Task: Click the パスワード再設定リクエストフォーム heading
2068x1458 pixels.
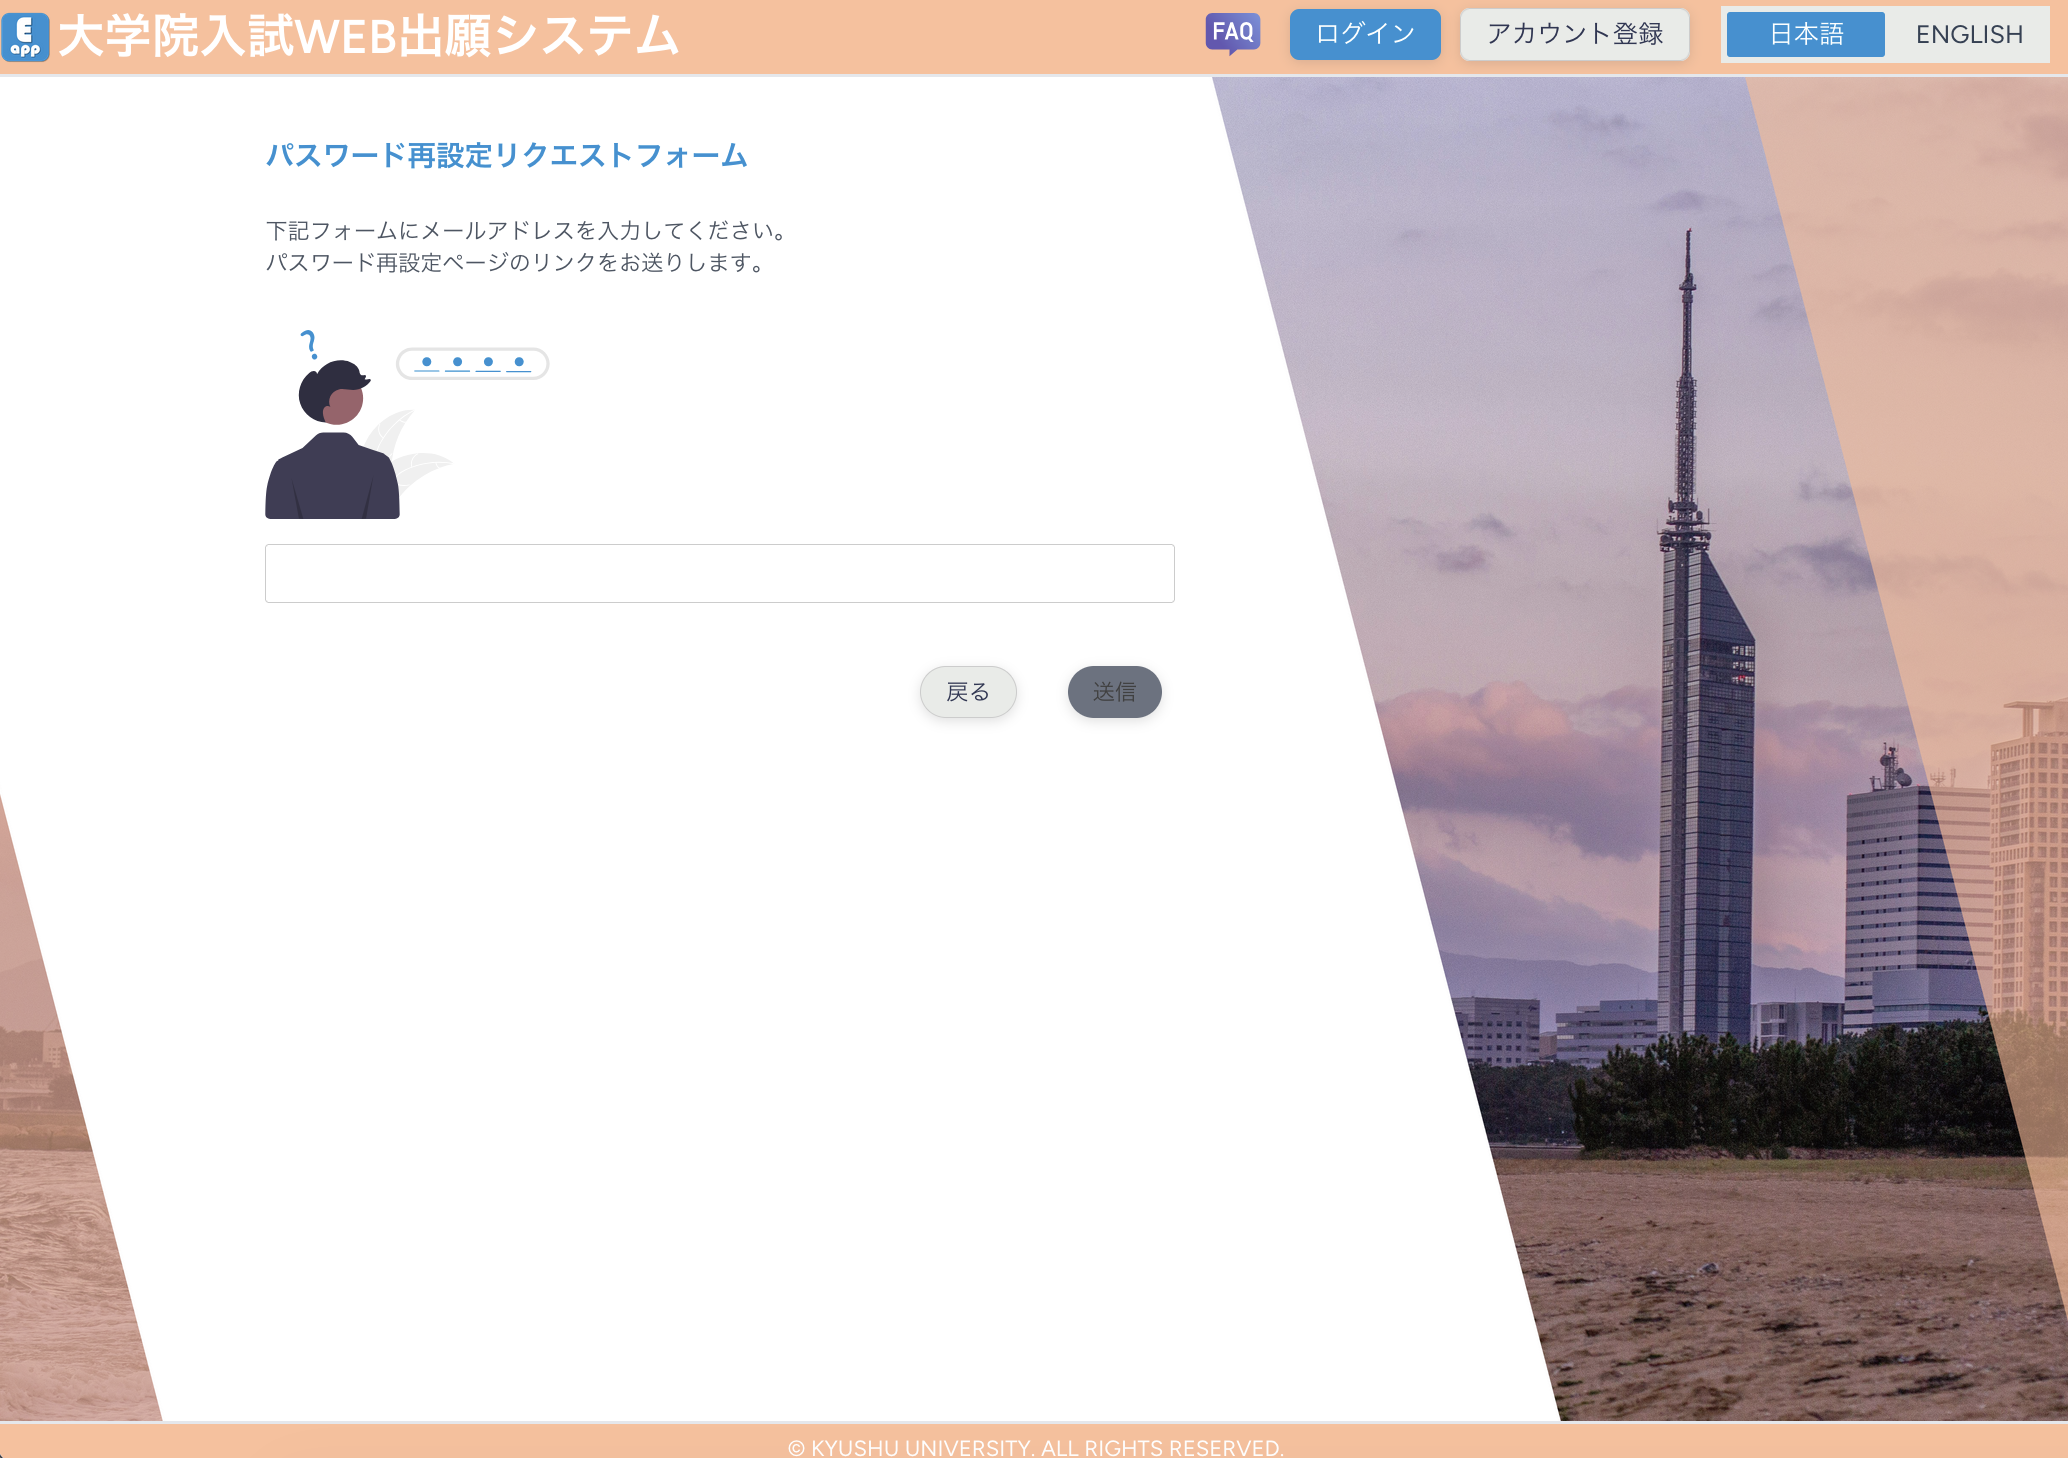Action: (506, 155)
